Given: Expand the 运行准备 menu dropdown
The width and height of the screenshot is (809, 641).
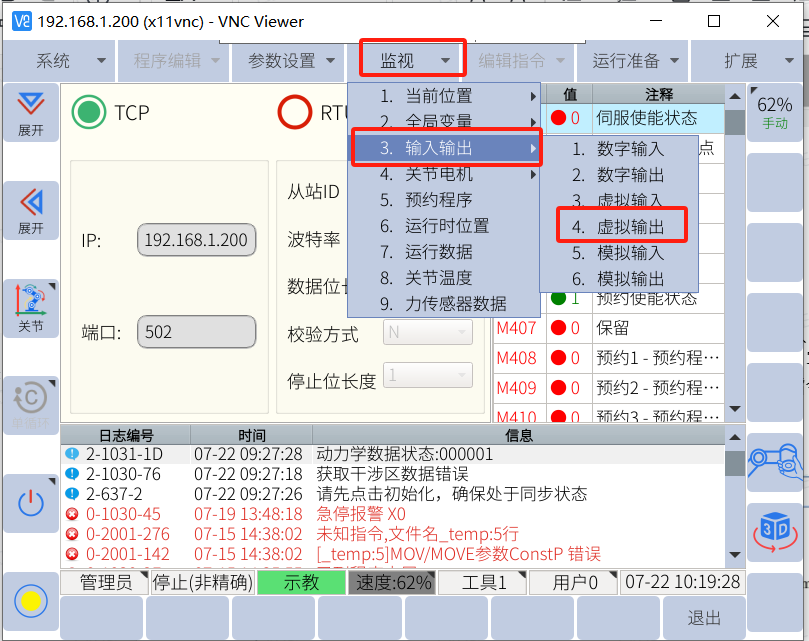Looking at the screenshot, I should pos(636,61).
